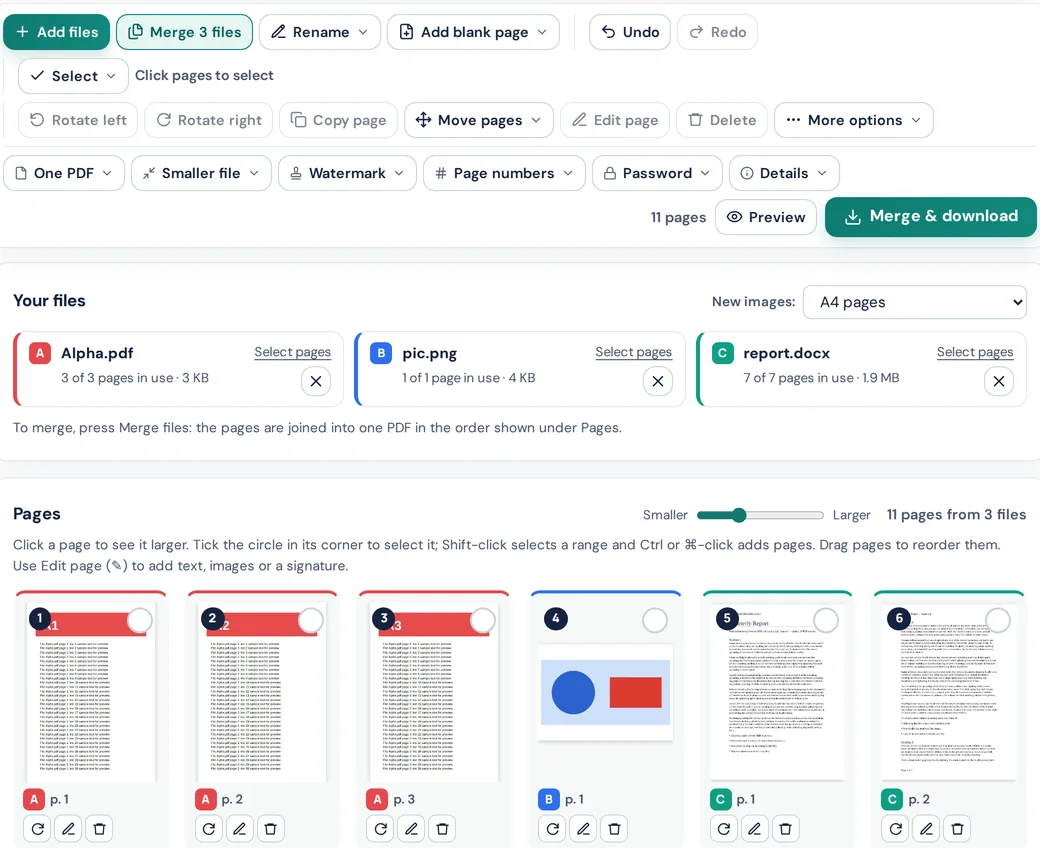Select page 5 with its corner circle

826,621
